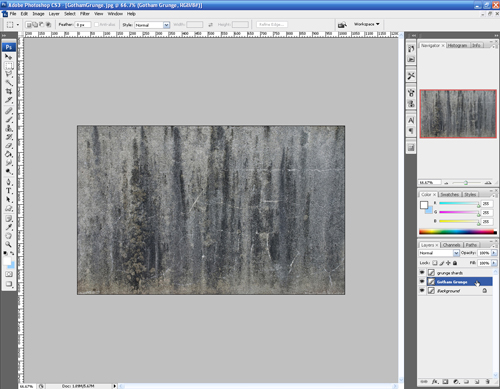500x389 pixels.
Task: Toggle Lock position
Action: 448,263
